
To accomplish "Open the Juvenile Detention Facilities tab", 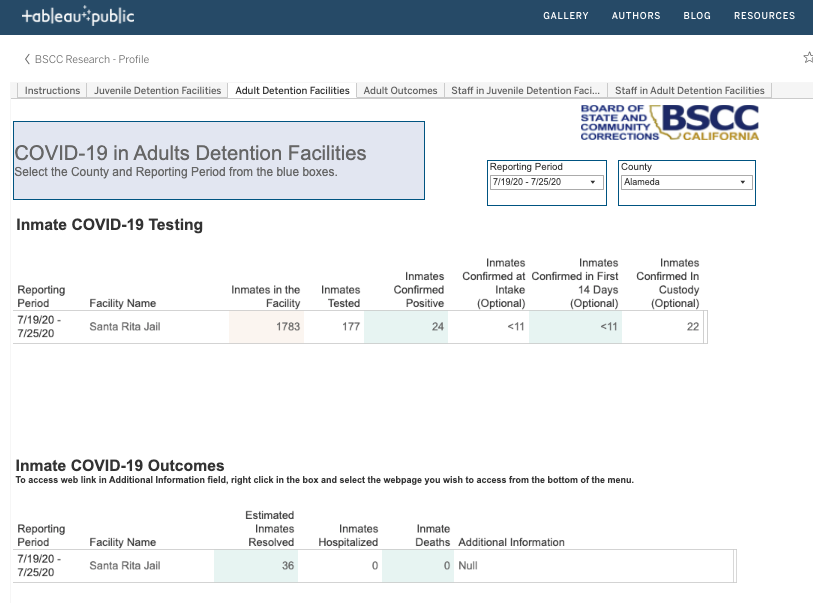I will click(x=158, y=91).
